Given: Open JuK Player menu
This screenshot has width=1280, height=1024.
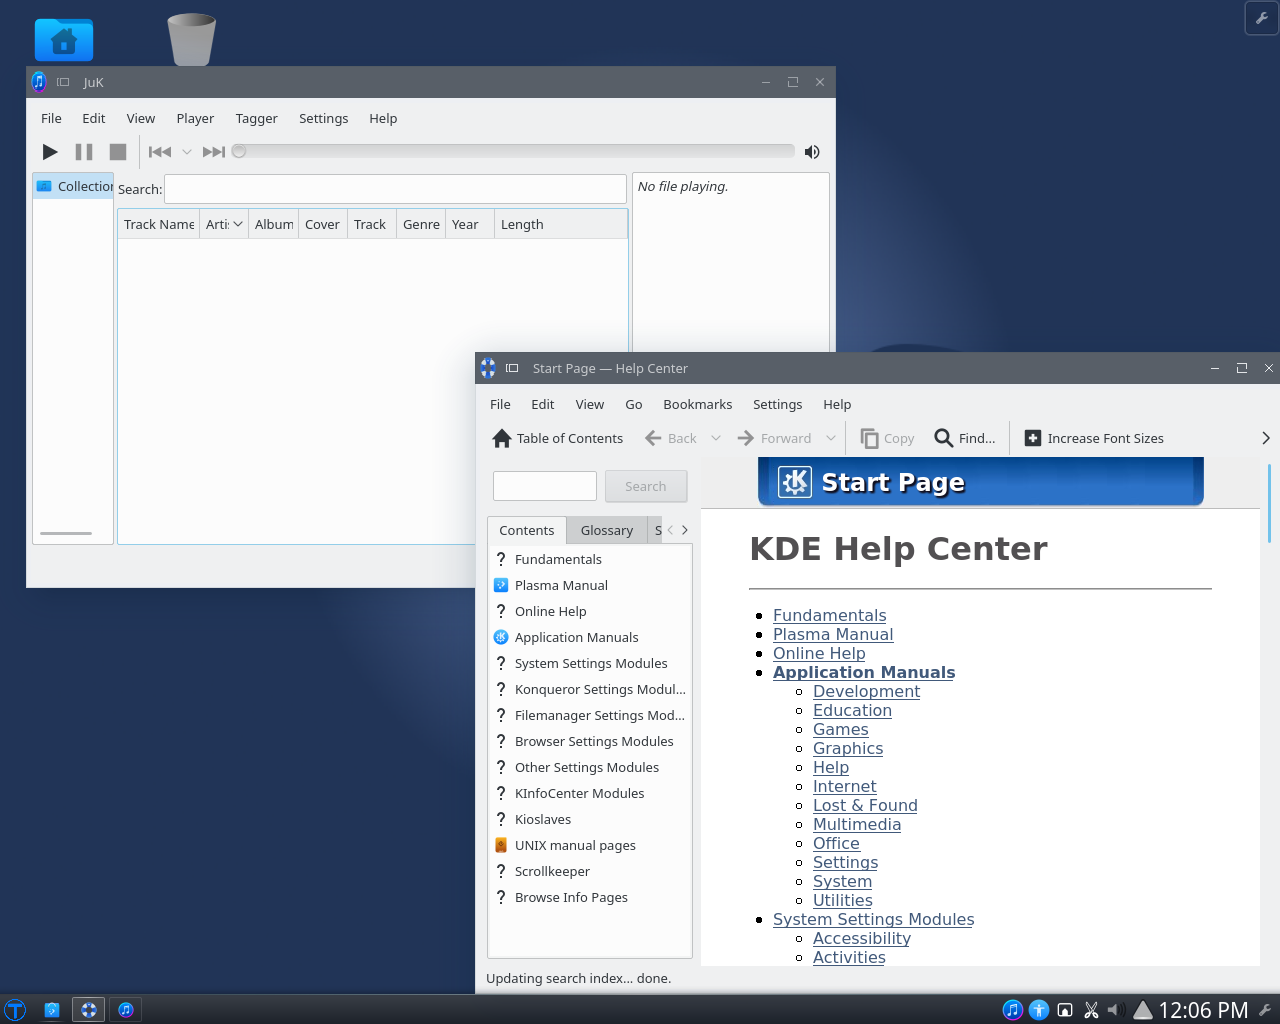Looking at the screenshot, I should (x=195, y=118).
